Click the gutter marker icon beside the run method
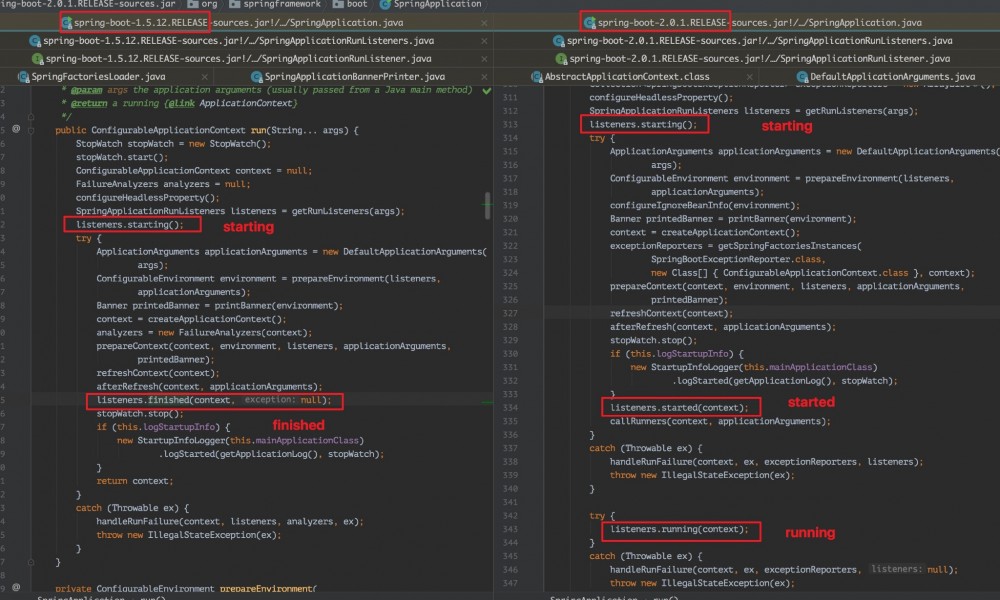This screenshot has height=600, width=1000. [x=15, y=128]
